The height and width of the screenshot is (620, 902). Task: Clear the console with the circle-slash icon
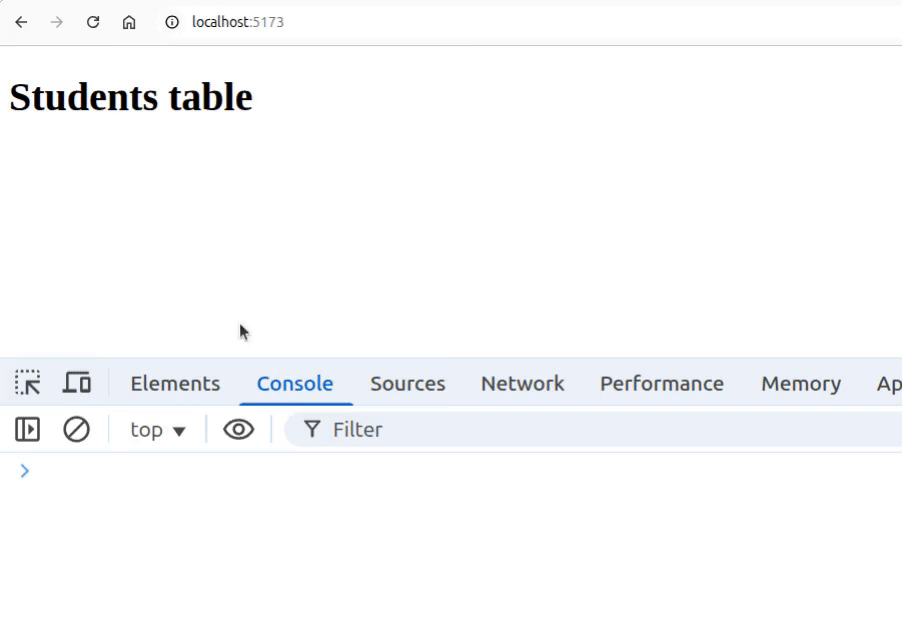click(78, 429)
